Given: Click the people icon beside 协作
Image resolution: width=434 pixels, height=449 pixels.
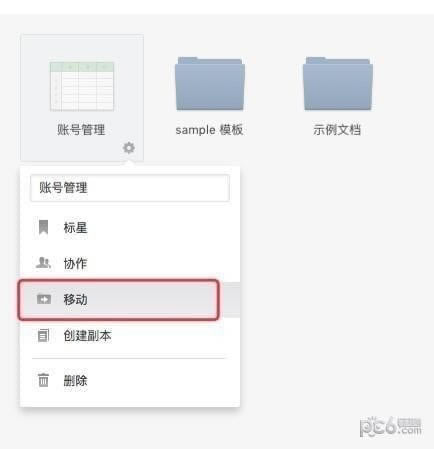Looking at the screenshot, I should point(43,263).
